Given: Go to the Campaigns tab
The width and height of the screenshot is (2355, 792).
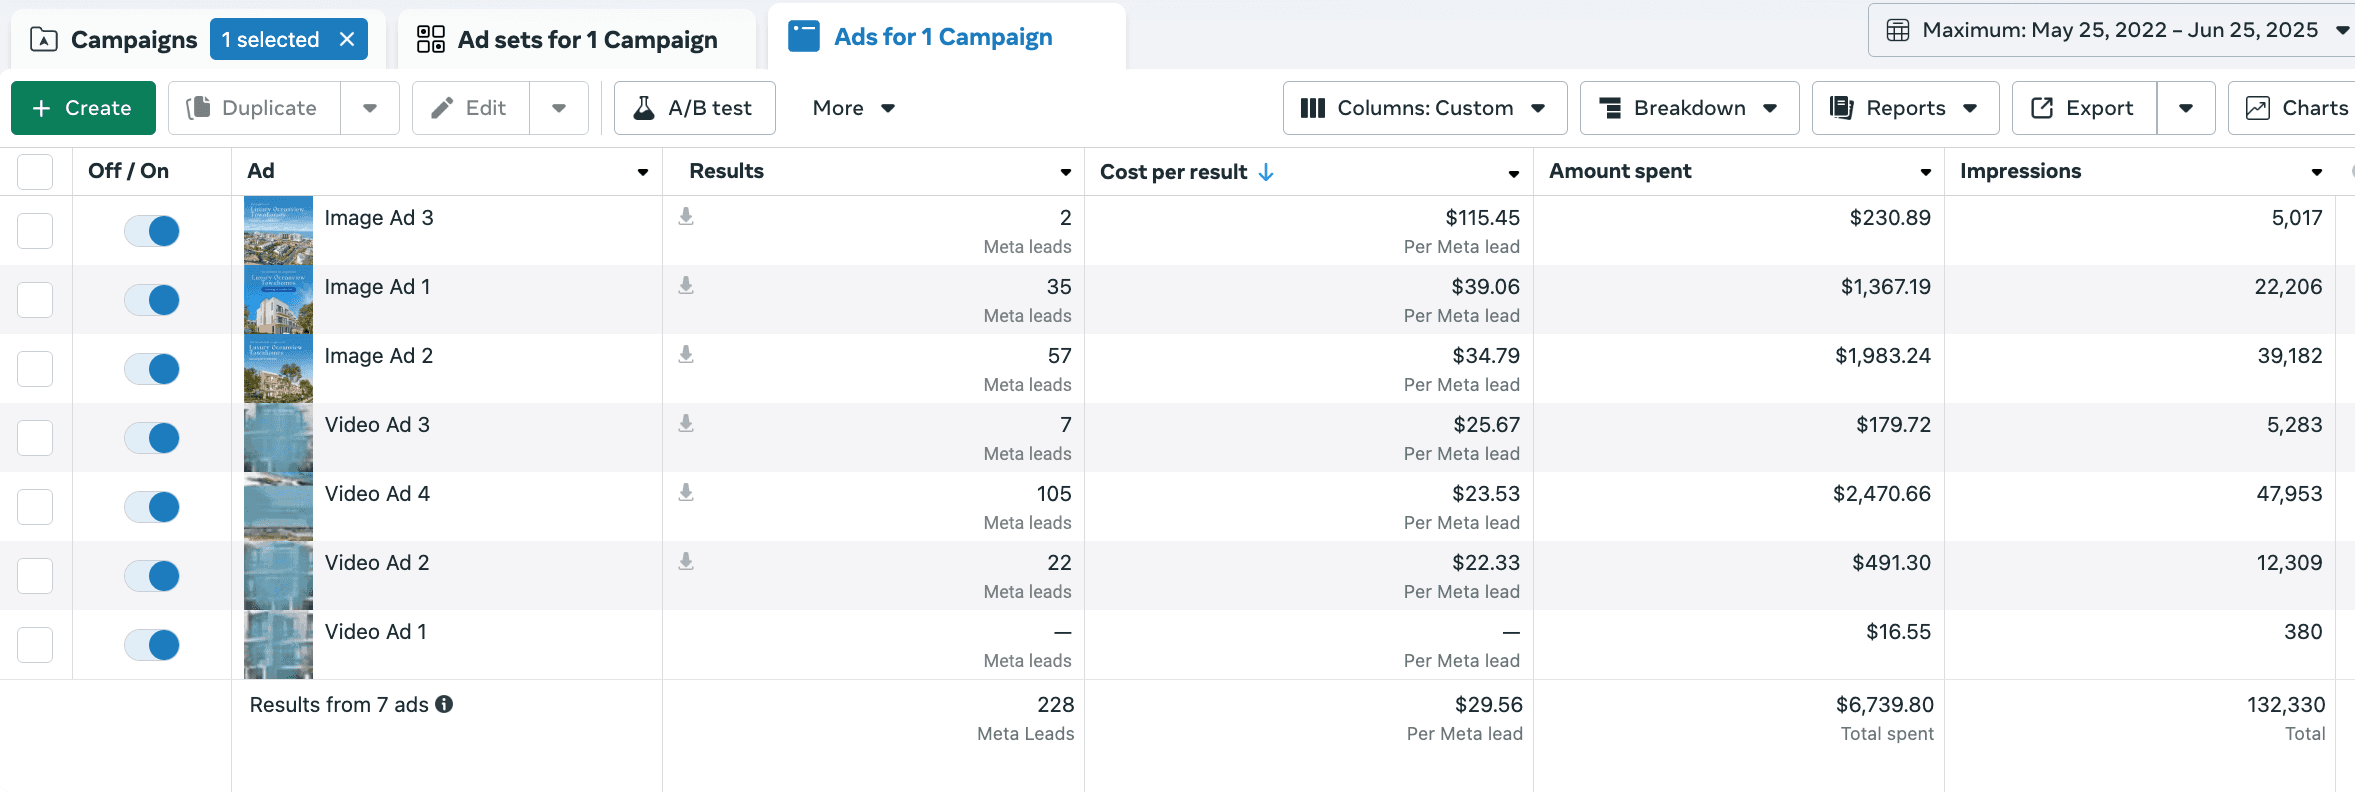Looking at the screenshot, I should click(114, 40).
